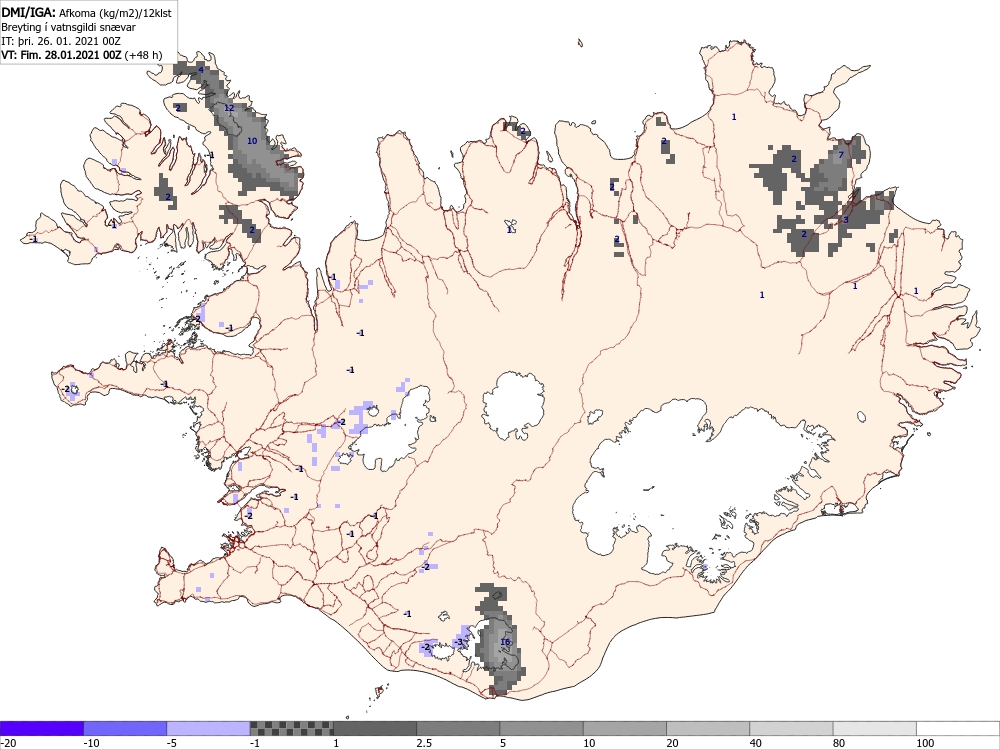Click the "-5" legend label
Viewport: 1000px width, 750px height.
(172, 743)
